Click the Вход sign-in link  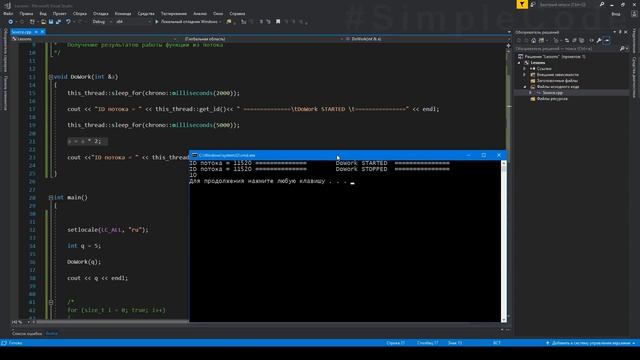click(616, 13)
